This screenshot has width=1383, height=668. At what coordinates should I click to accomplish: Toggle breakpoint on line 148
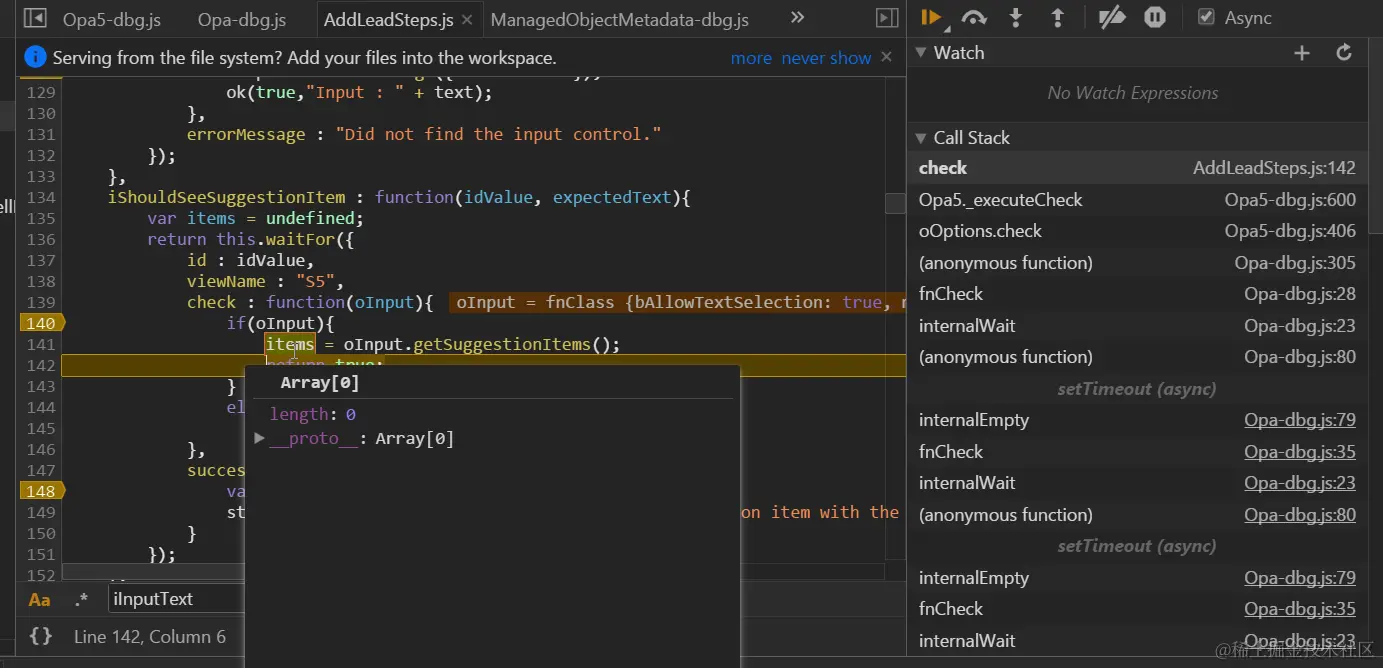[x=41, y=491]
